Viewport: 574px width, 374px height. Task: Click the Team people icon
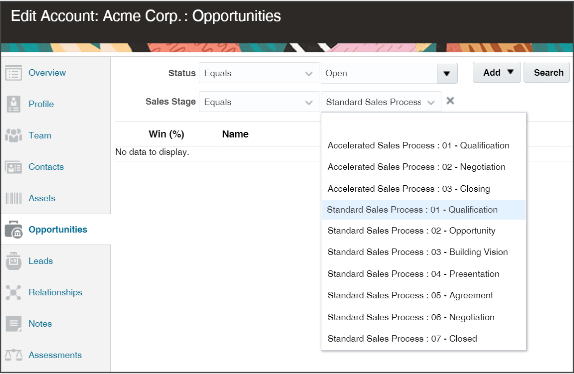pyautogui.click(x=14, y=135)
